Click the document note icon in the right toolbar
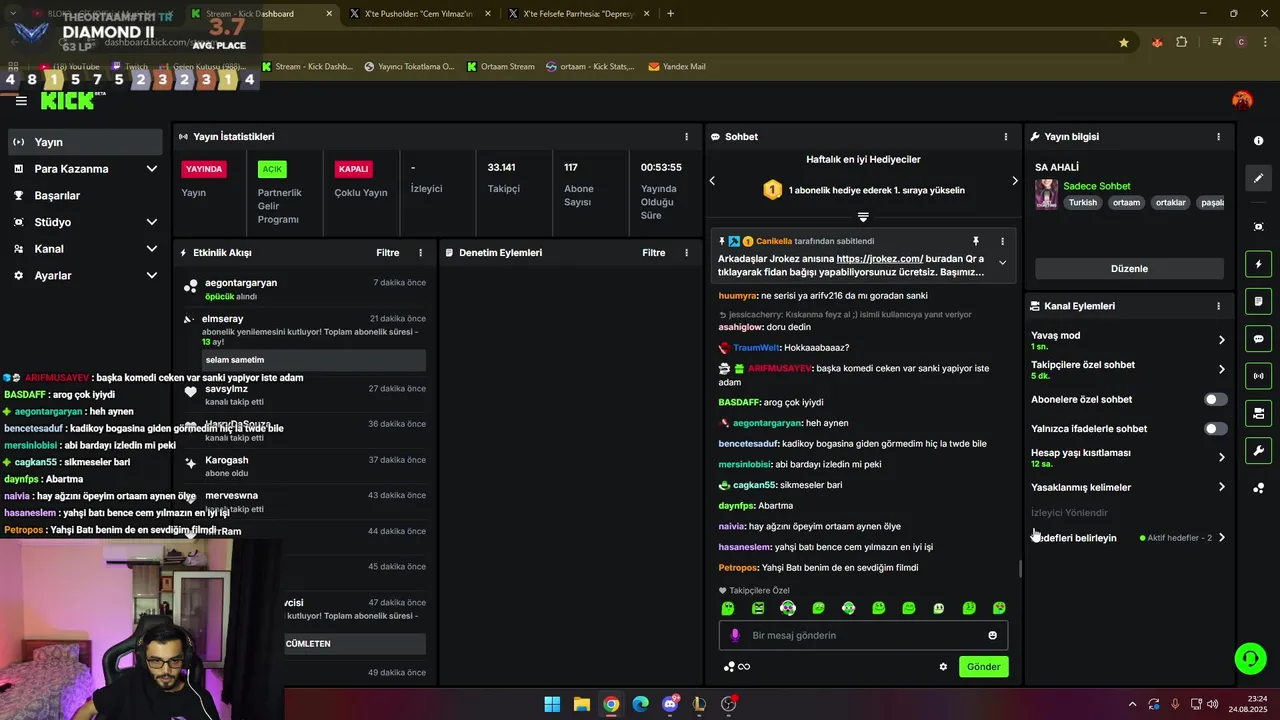Viewport: 1280px width, 720px height. click(1258, 301)
